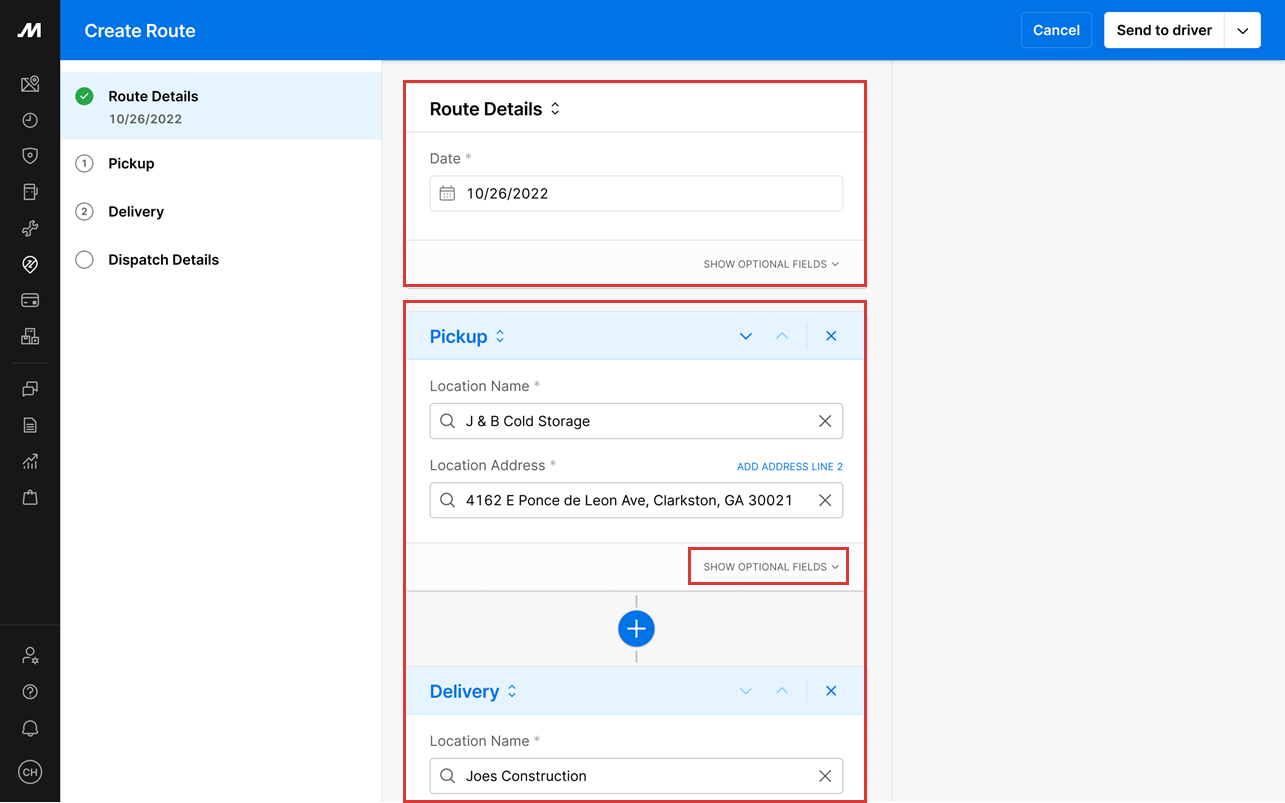Show optional fields in Pickup card
This screenshot has width=1285, height=803.
coord(771,567)
